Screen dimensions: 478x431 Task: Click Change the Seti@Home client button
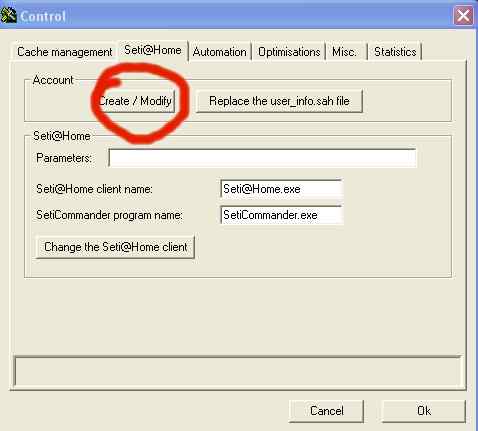115,247
